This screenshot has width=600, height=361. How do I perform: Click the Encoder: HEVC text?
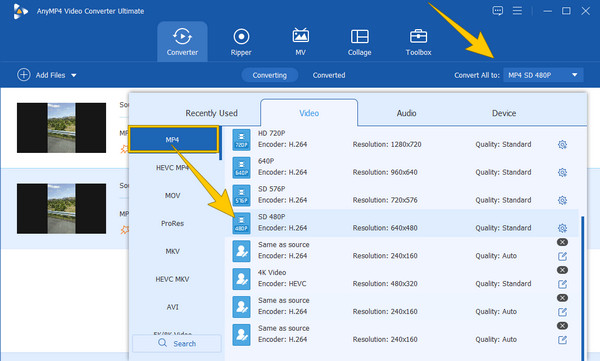(x=282, y=284)
